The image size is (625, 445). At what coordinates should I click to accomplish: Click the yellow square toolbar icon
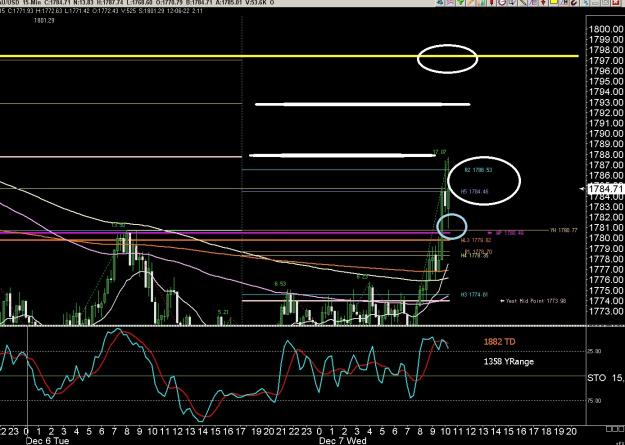pyautogui.click(x=553, y=2)
